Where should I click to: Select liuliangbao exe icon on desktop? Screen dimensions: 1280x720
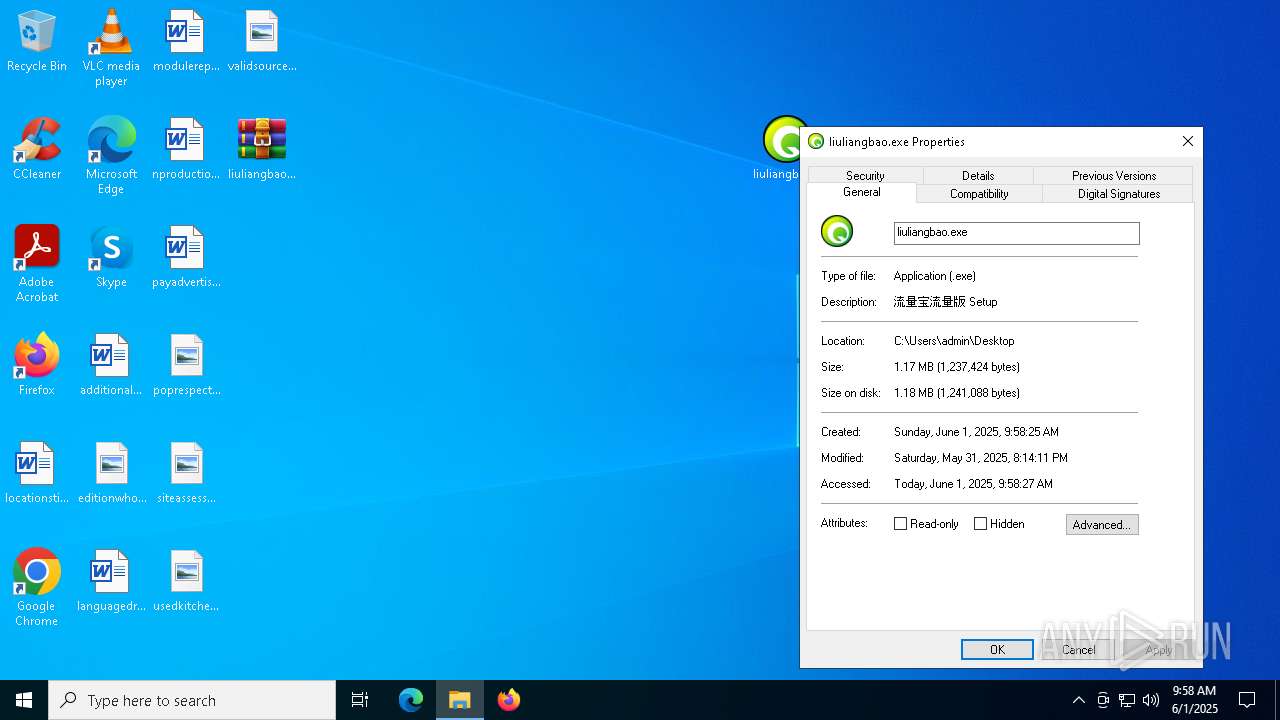pyautogui.click(x=782, y=148)
